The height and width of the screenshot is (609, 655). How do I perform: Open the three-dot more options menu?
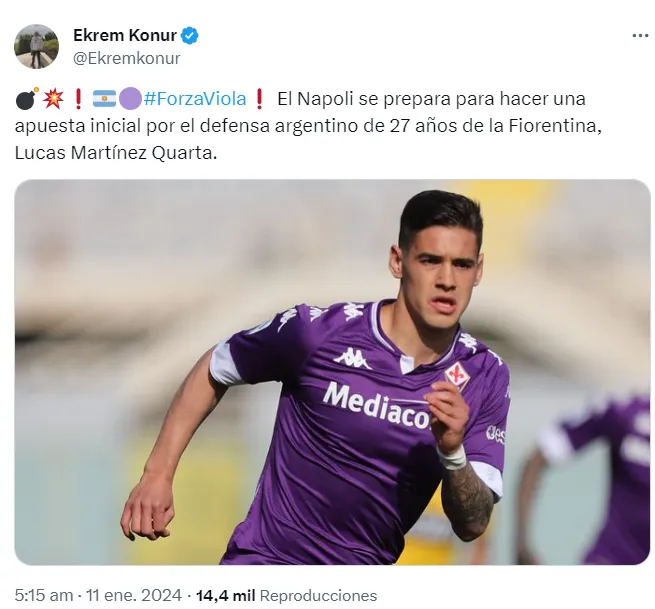tap(640, 36)
